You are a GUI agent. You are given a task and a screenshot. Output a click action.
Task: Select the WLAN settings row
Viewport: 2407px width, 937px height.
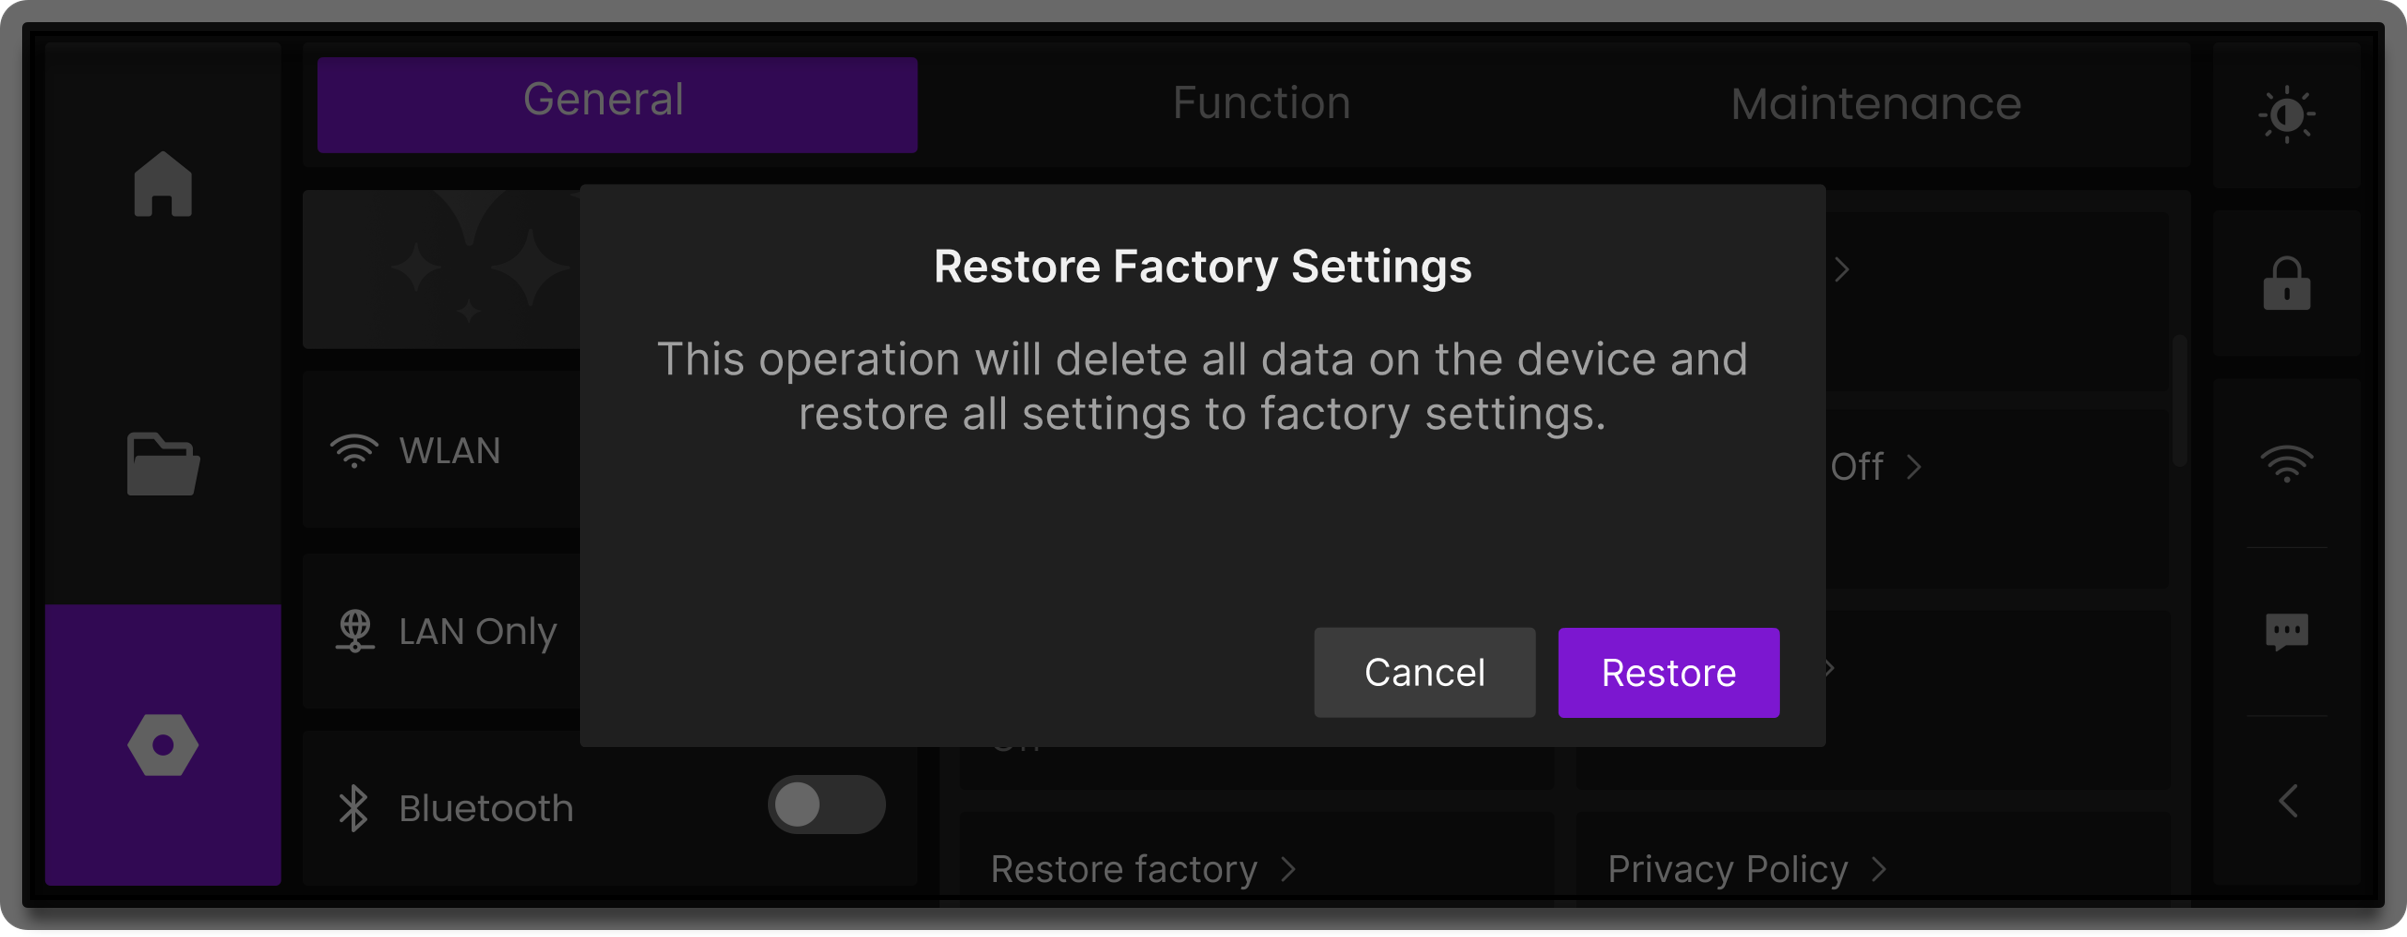point(440,451)
